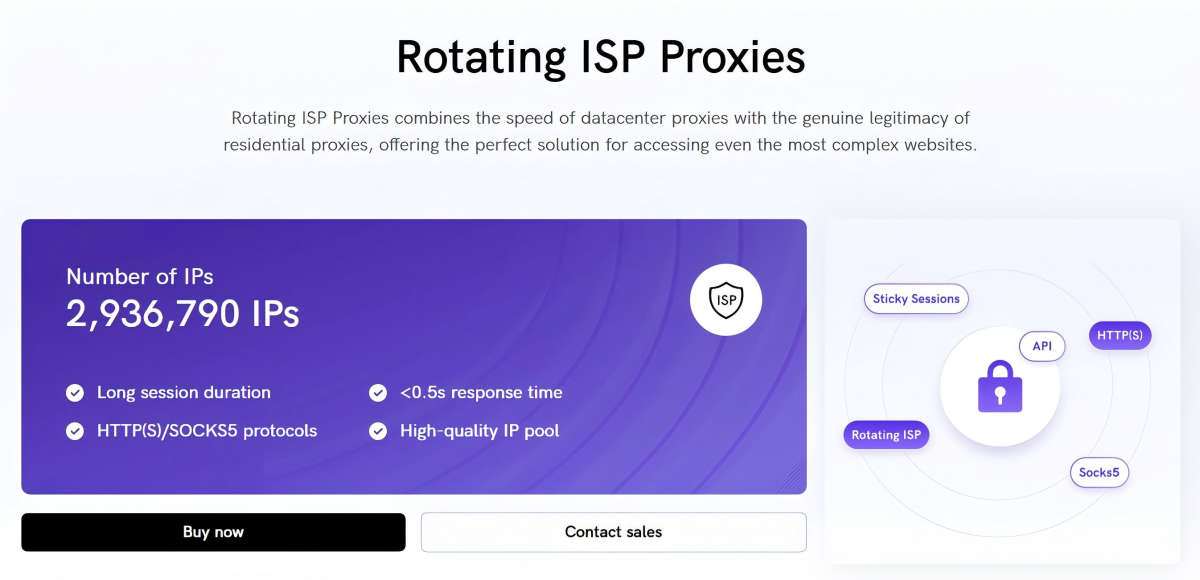The image size is (1200, 580).
Task: Click checkmark beside High-quality IP pool
Action: coord(378,431)
